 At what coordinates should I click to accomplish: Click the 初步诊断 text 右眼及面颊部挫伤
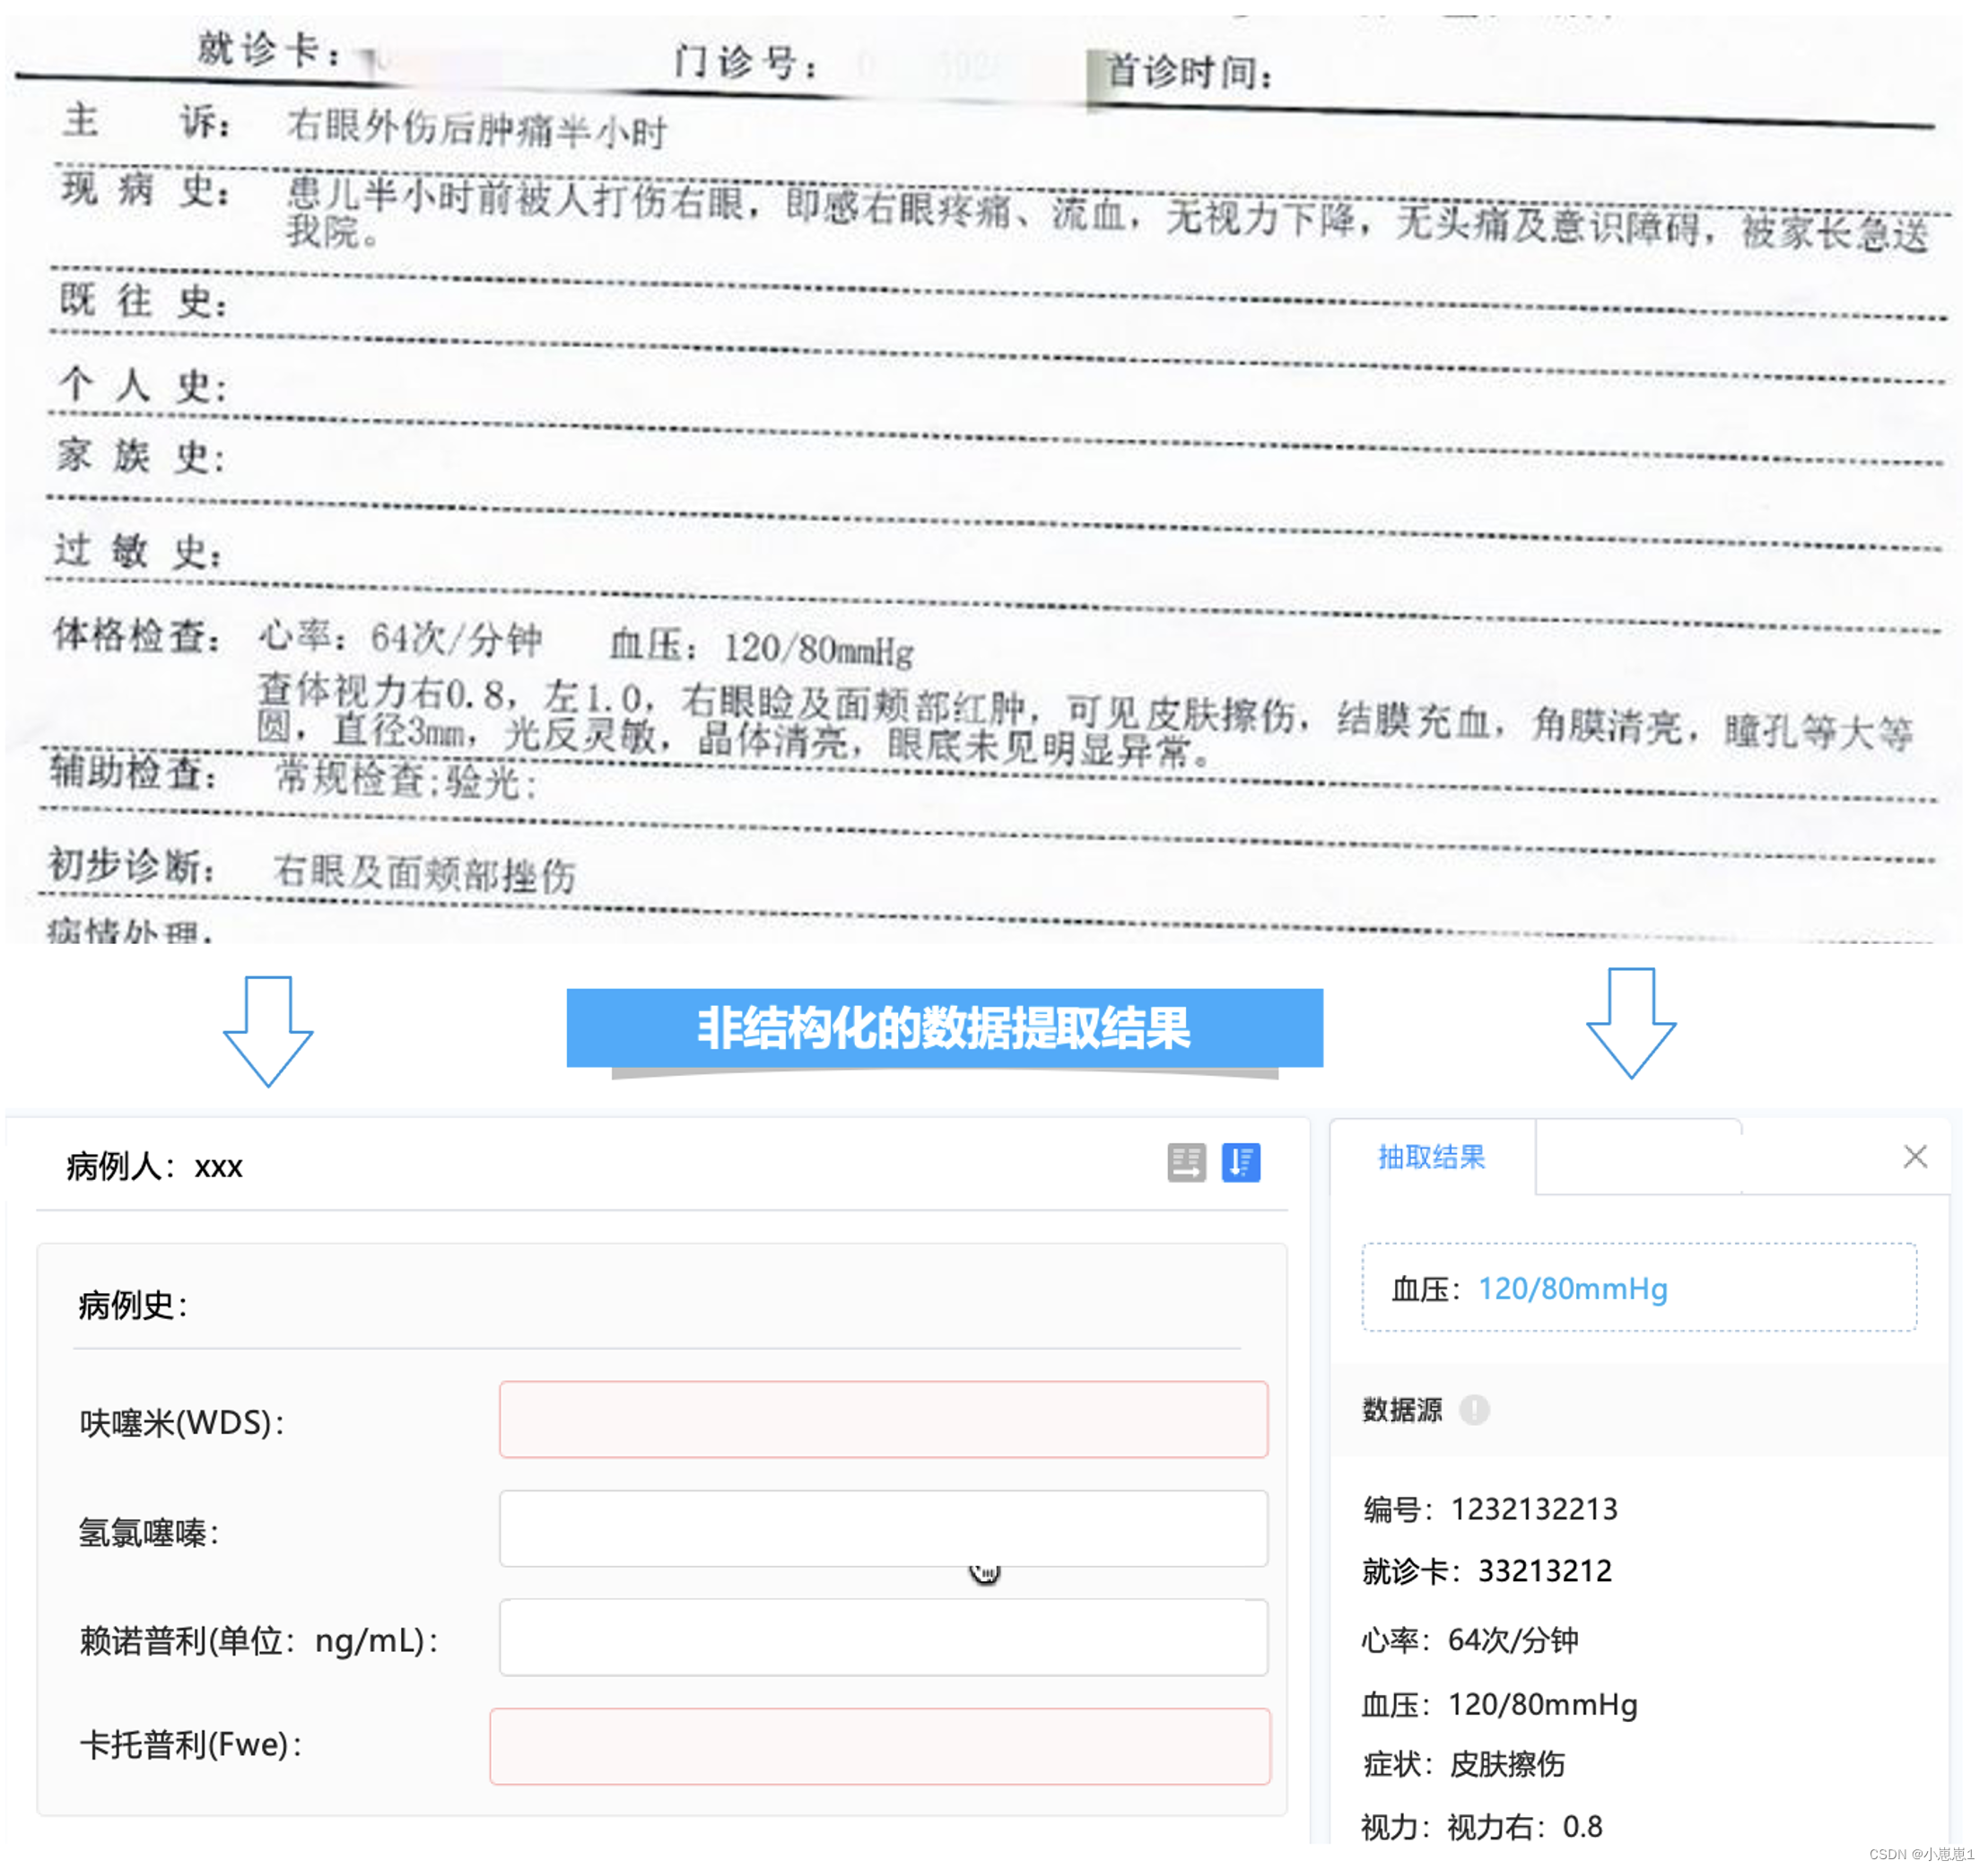424,873
